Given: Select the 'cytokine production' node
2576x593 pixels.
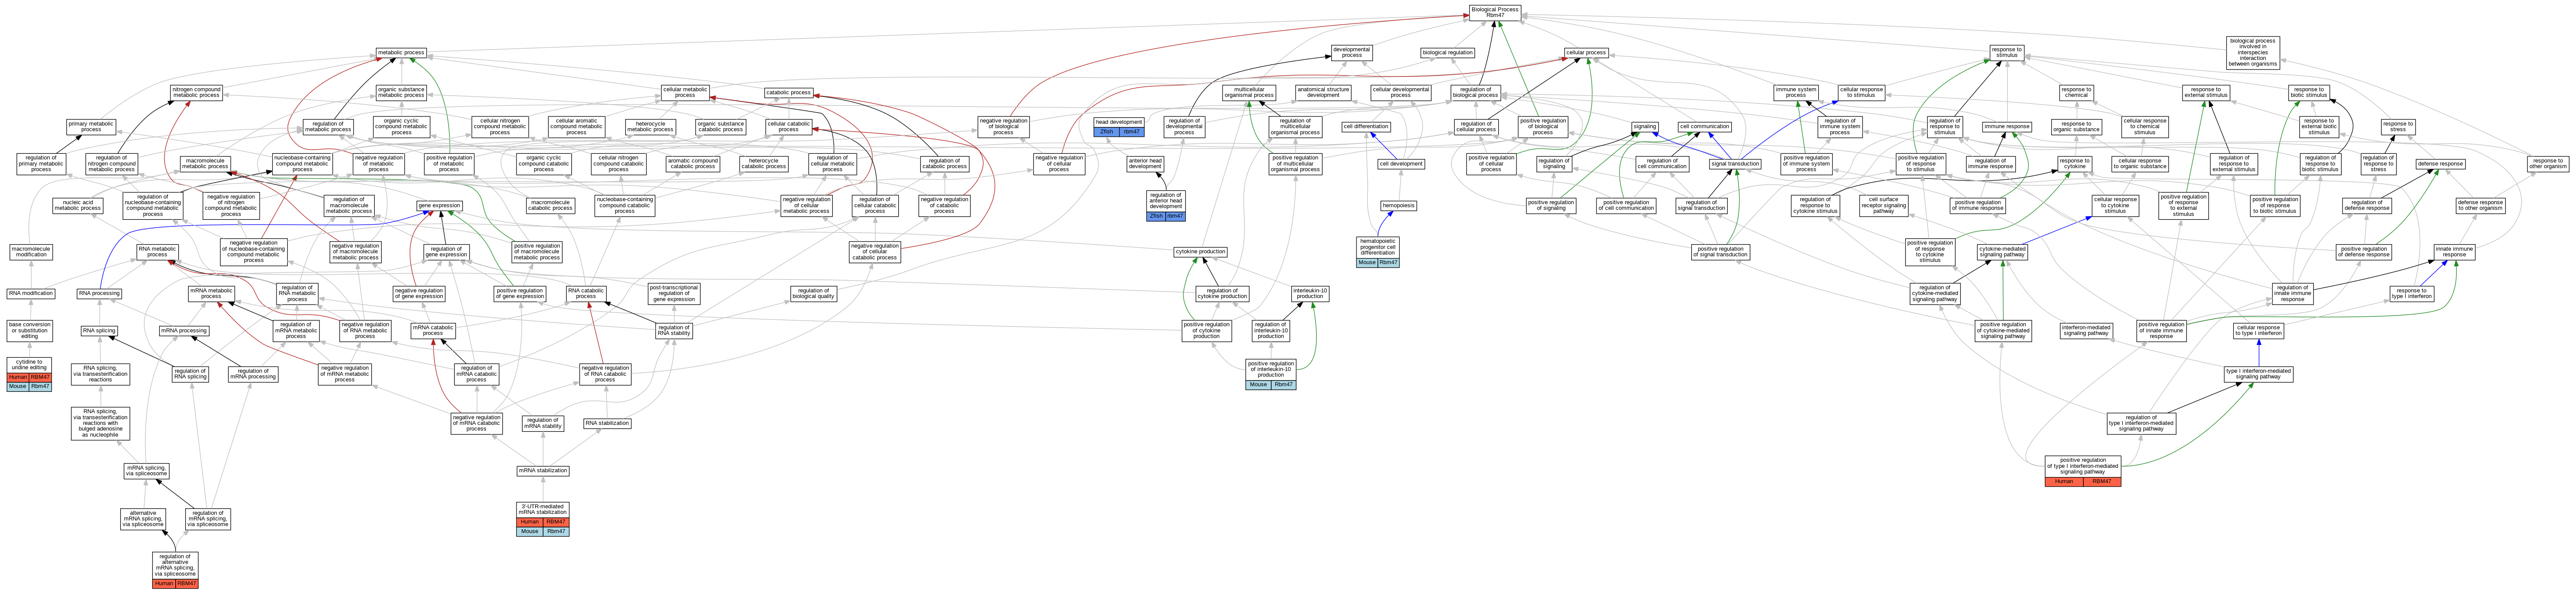Looking at the screenshot, I should point(1201,252).
